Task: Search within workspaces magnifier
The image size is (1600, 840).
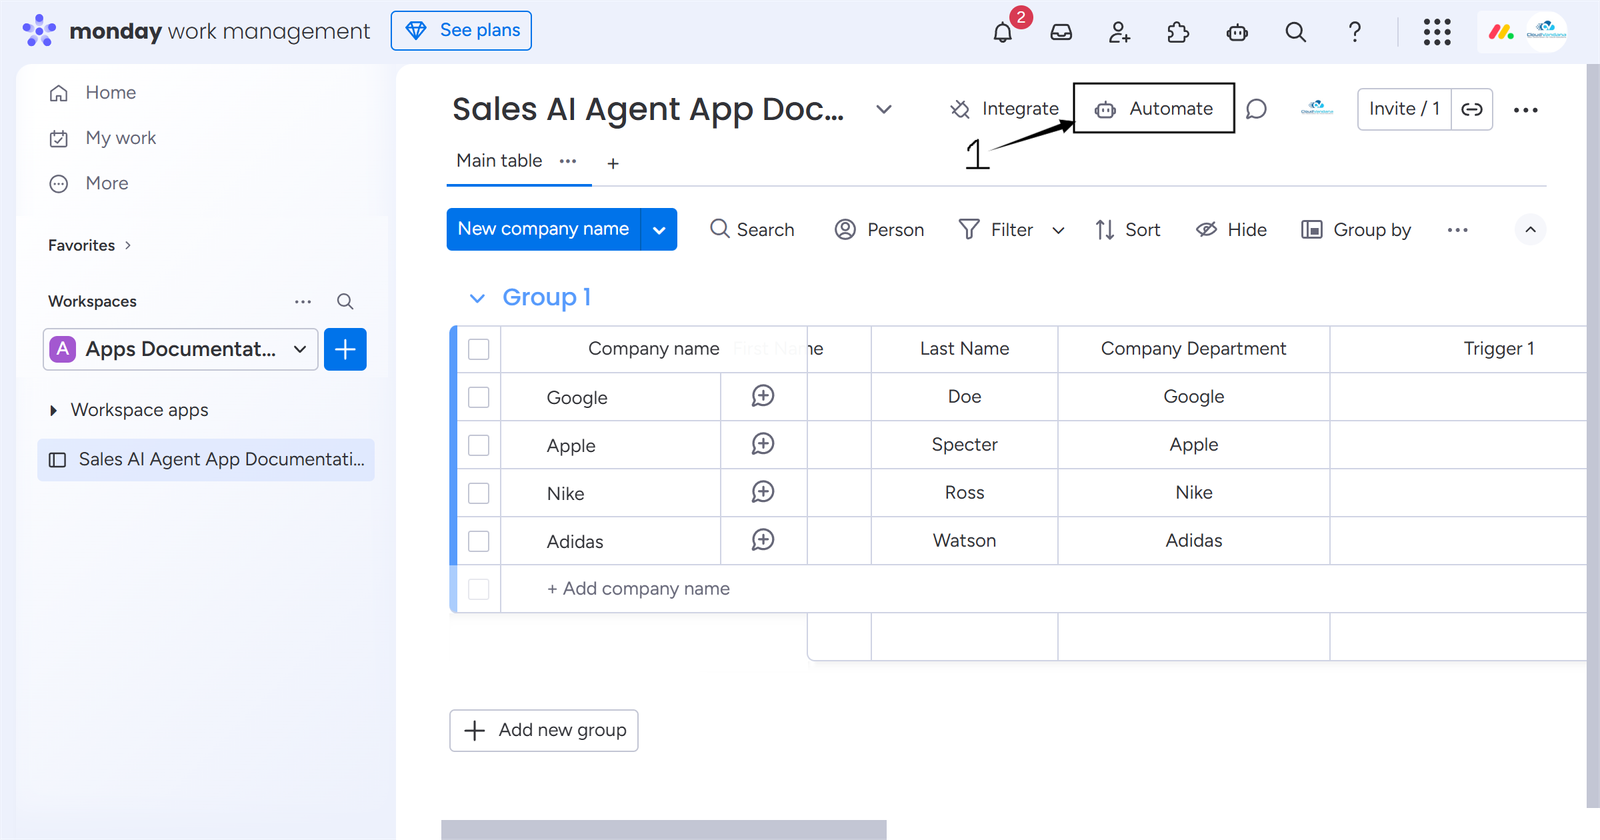Action: (345, 301)
